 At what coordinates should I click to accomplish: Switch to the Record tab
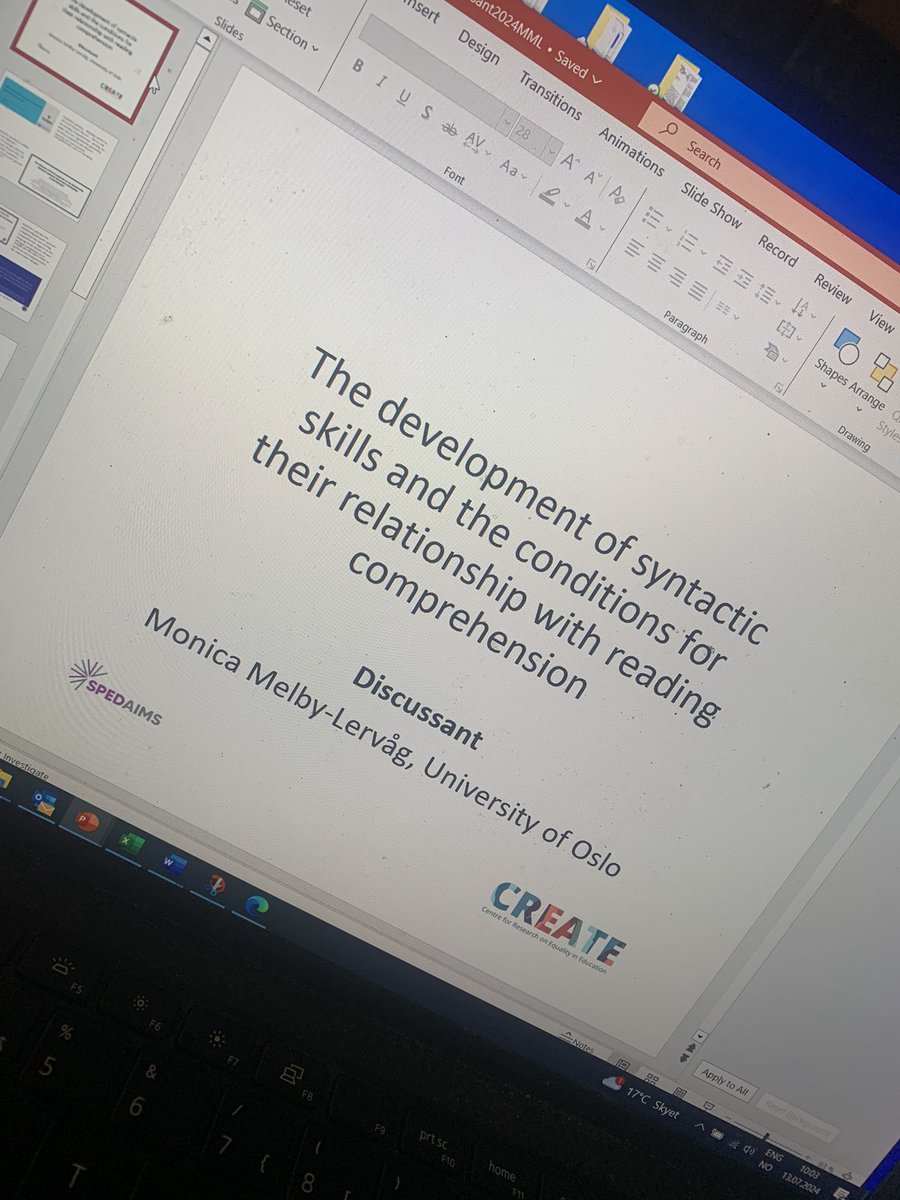[x=777, y=250]
